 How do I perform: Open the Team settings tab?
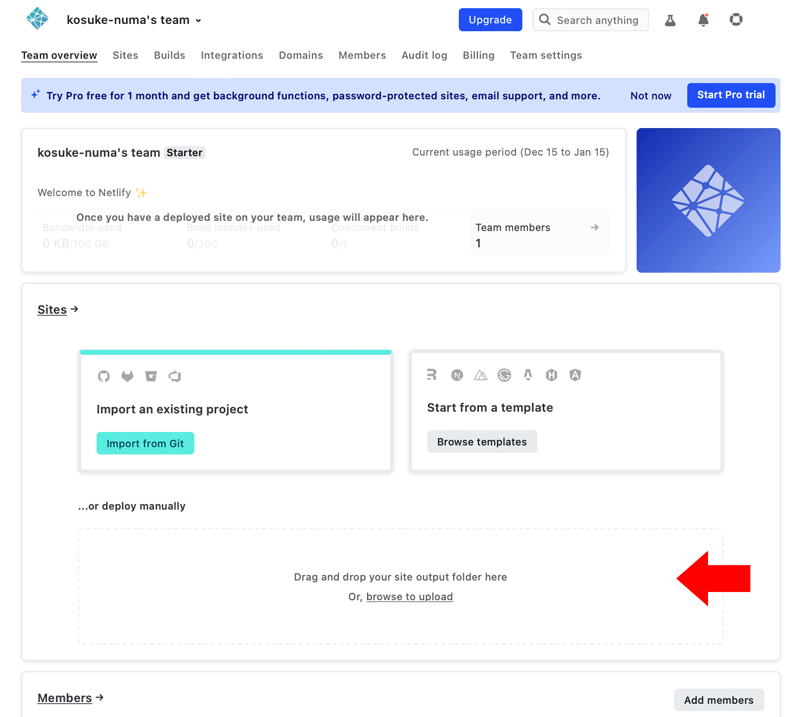pyautogui.click(x=546, y=55)
